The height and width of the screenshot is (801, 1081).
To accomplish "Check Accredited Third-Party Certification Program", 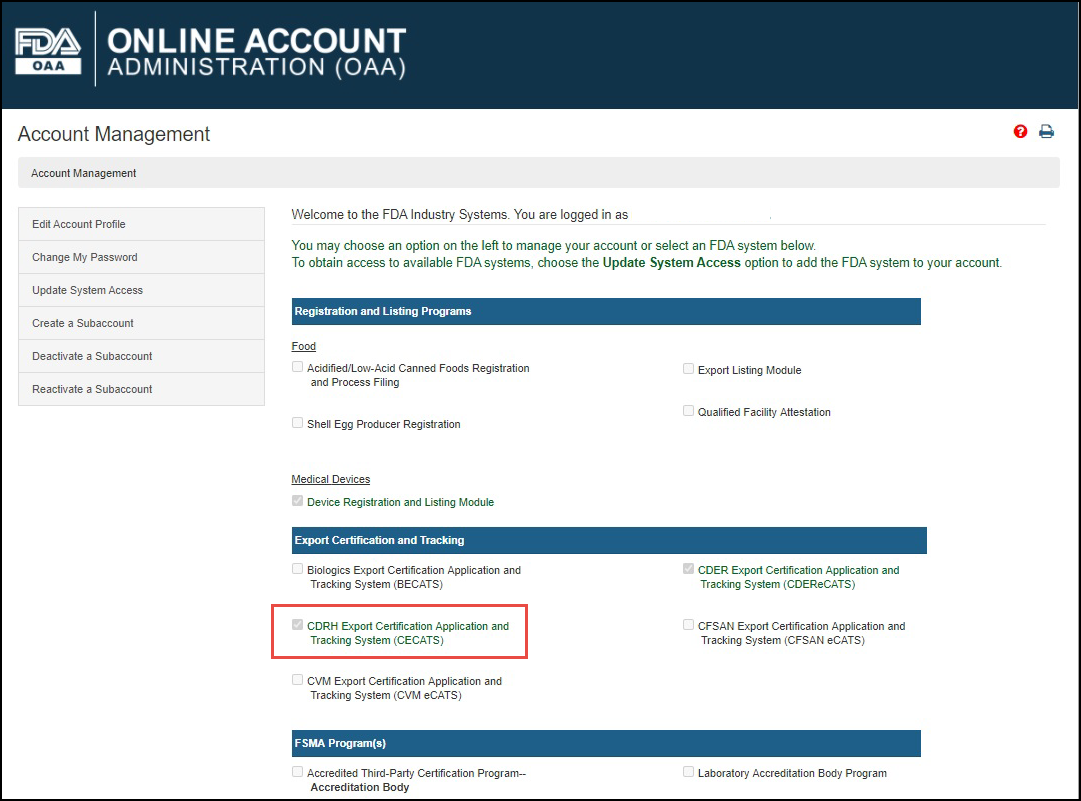I will [297, 771].
